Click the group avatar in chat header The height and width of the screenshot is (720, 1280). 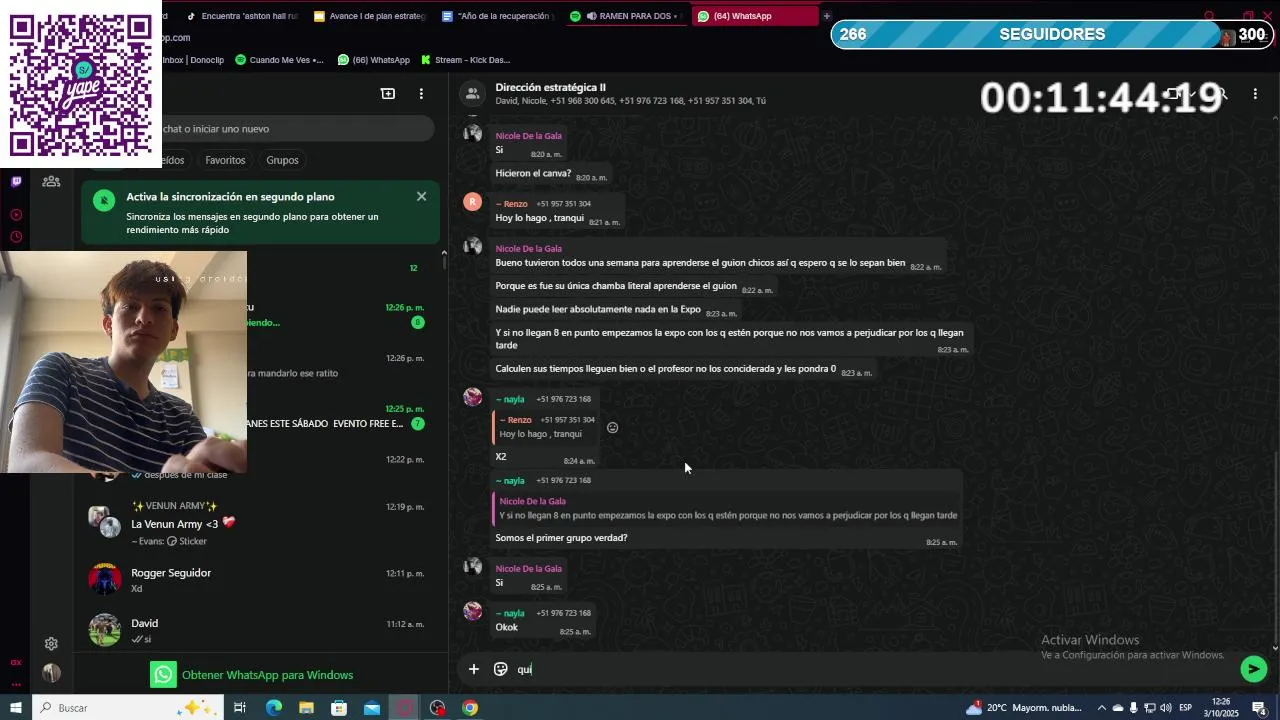click(x=472, y=94)
